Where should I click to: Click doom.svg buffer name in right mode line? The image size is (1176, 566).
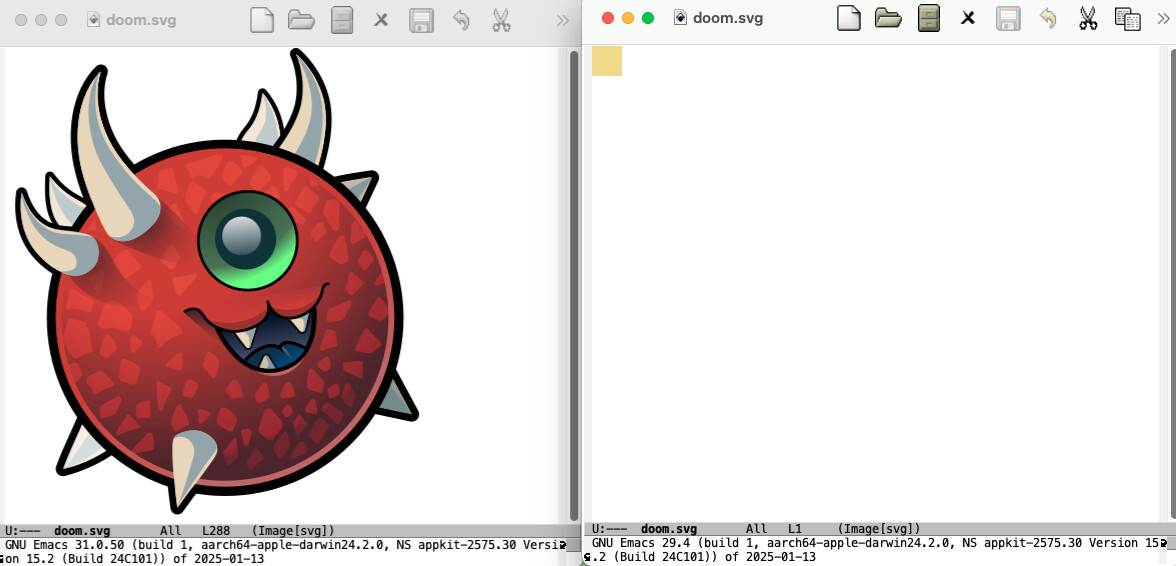pos(669,529)
